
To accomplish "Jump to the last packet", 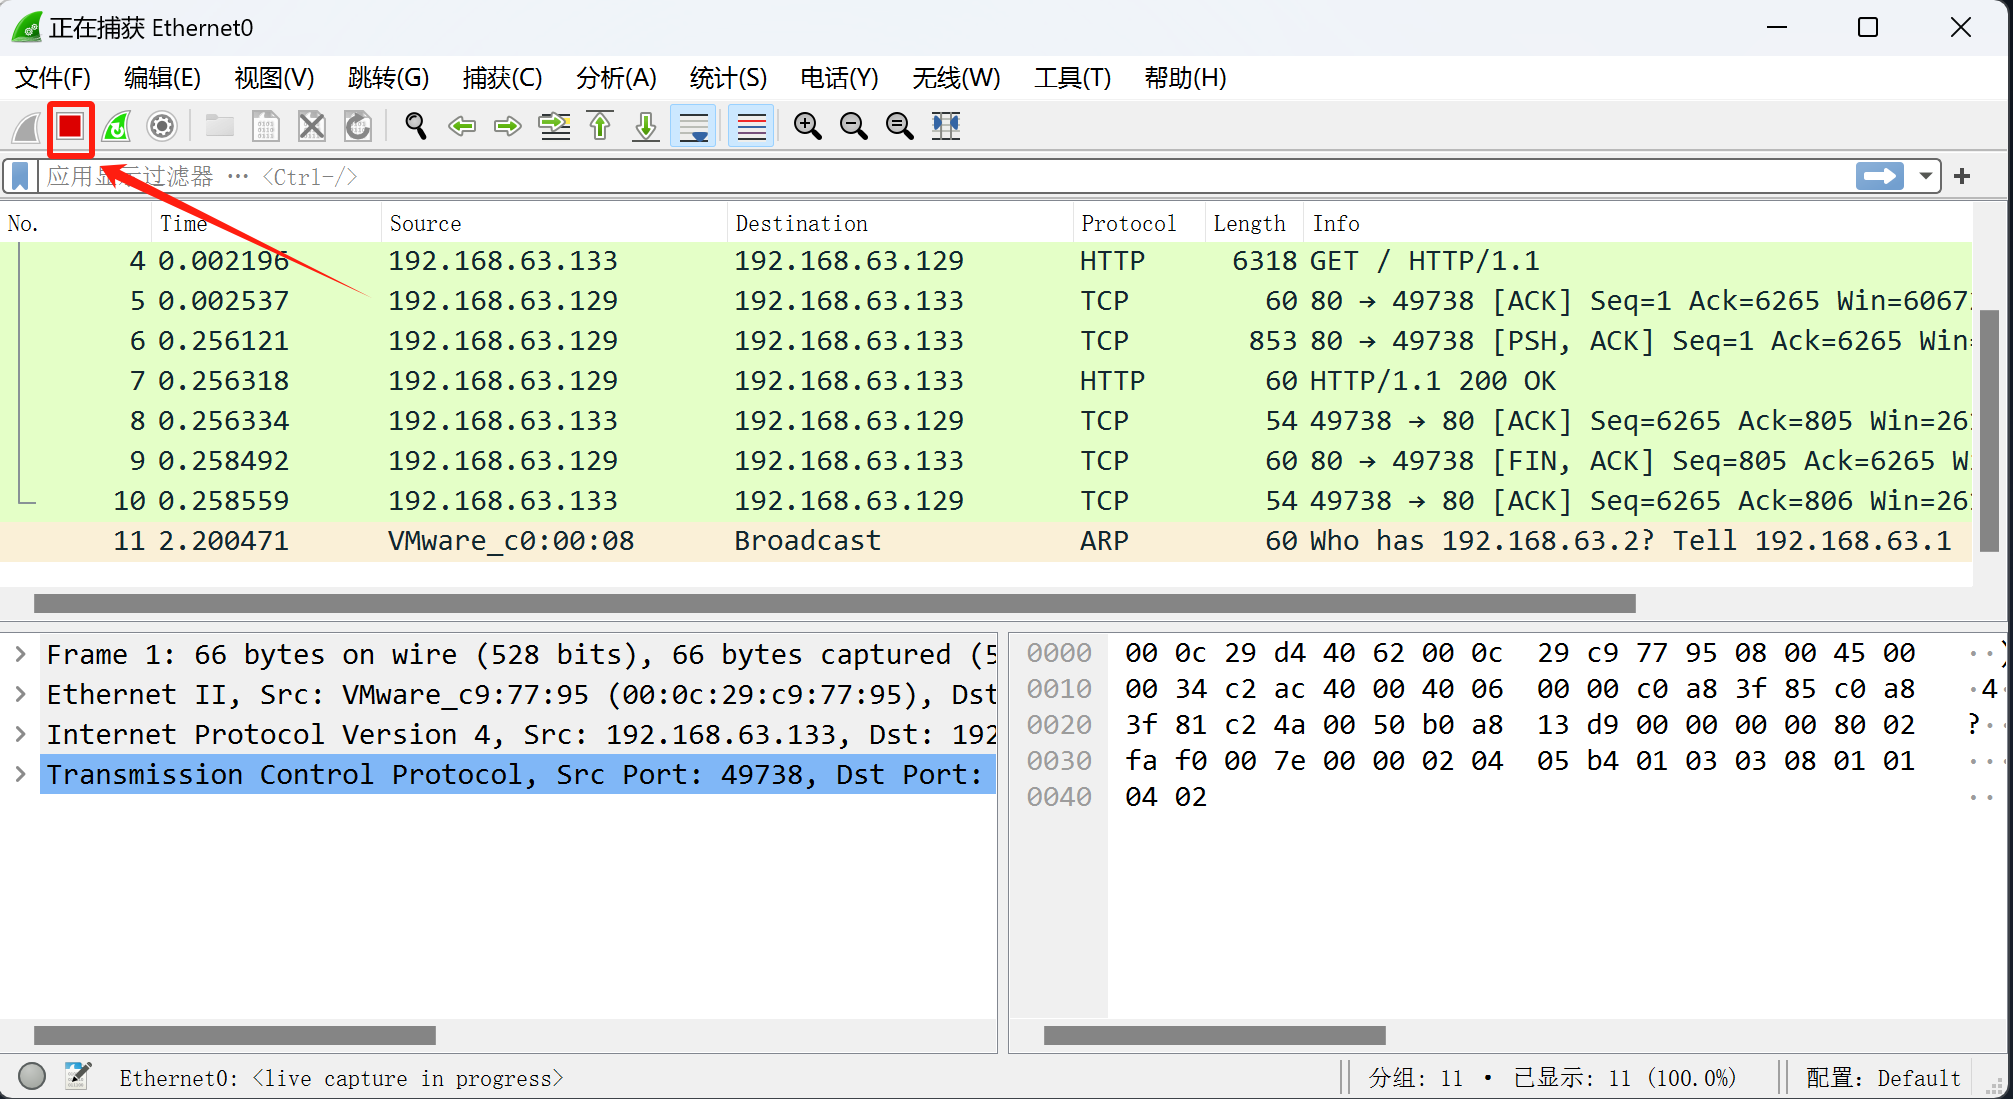I will pos(646,126).
